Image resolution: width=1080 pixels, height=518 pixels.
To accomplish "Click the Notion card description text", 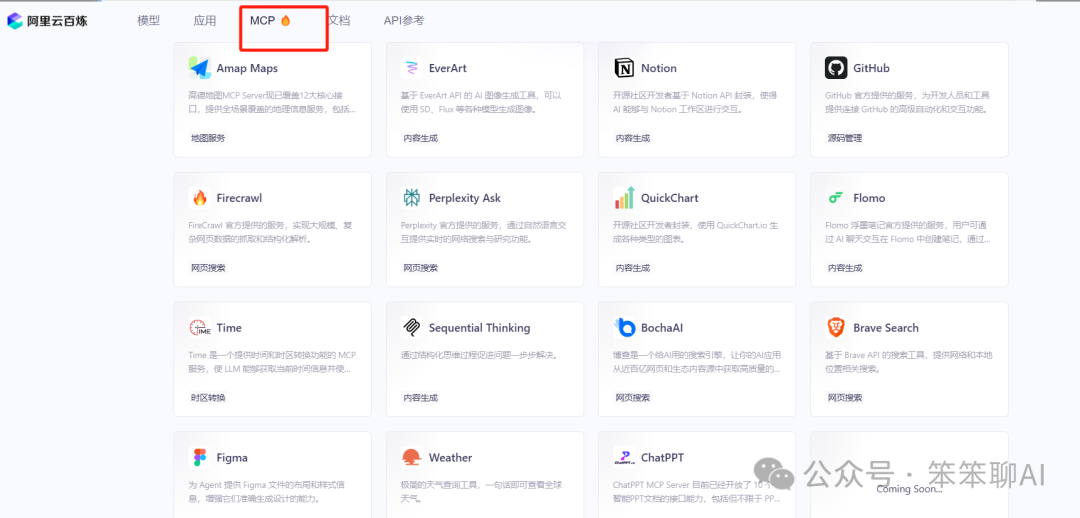I will [x=696, y=102].
